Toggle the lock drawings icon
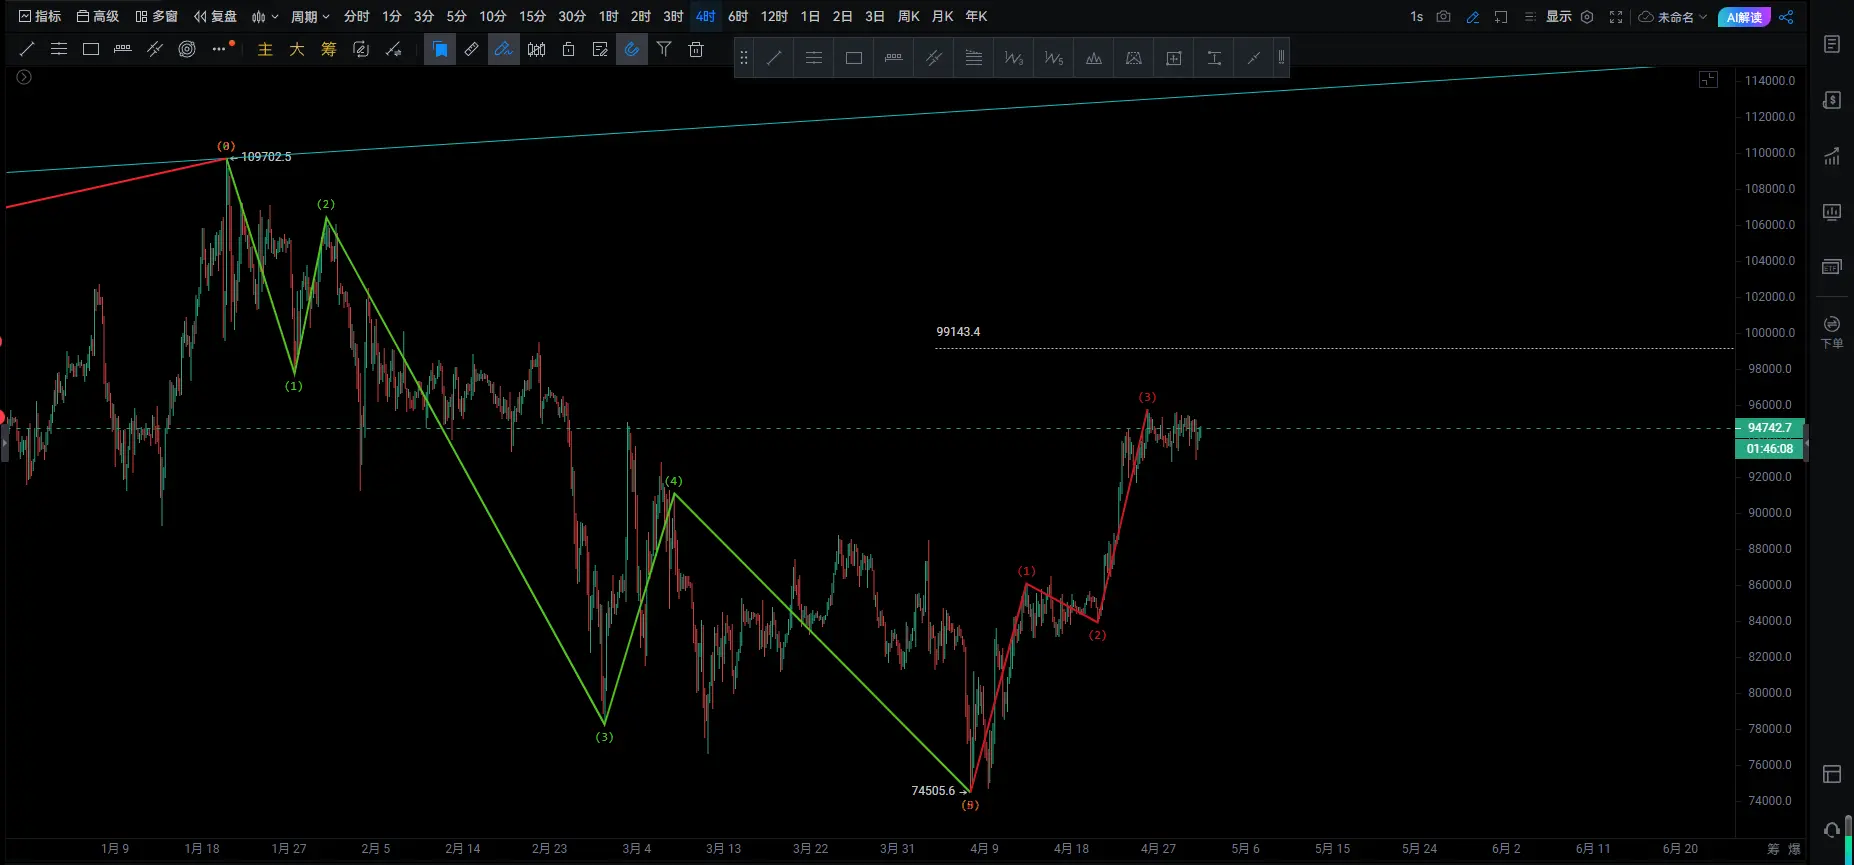 [x=568, y=49]
